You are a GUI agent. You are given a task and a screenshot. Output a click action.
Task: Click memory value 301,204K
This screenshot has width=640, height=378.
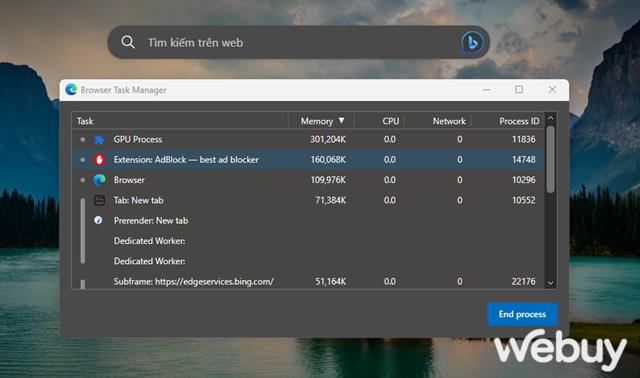click(328, 139)
